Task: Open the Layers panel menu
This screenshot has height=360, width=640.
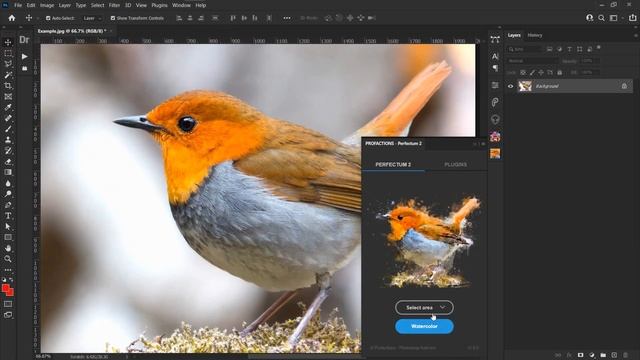Action: pos(636,36)
